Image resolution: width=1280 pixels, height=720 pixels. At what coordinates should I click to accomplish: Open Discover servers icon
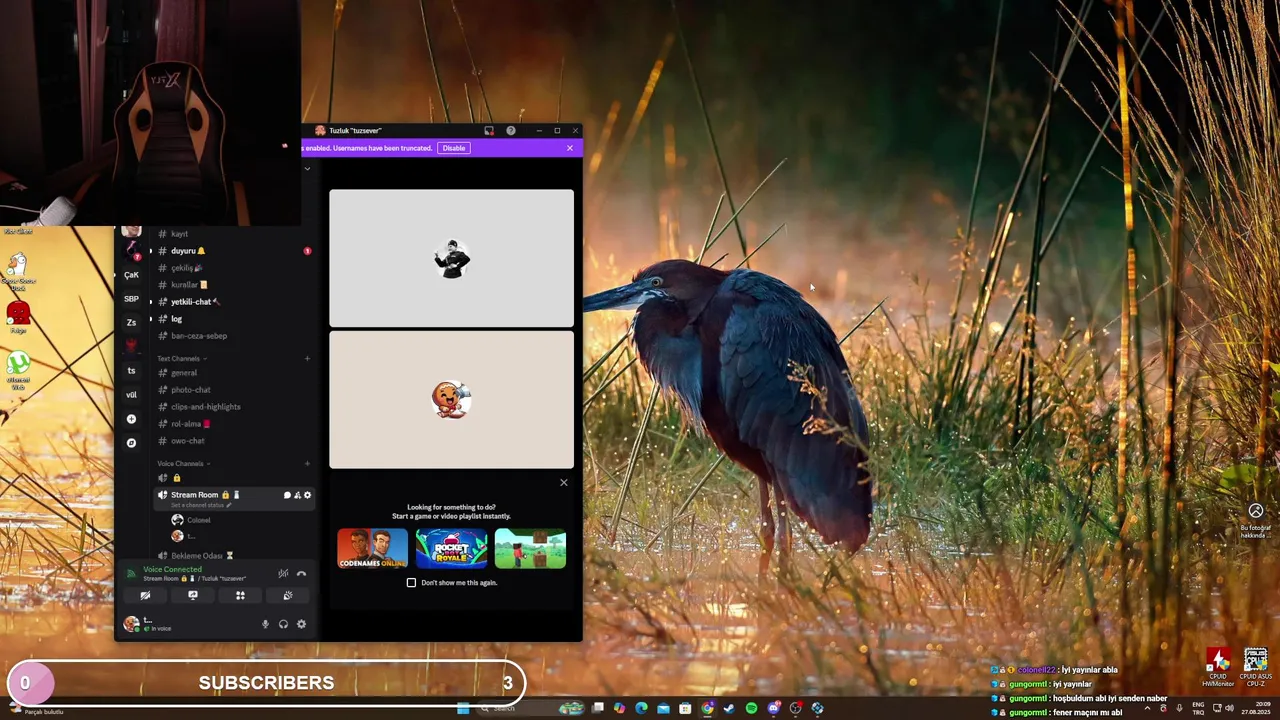point(131,443)
